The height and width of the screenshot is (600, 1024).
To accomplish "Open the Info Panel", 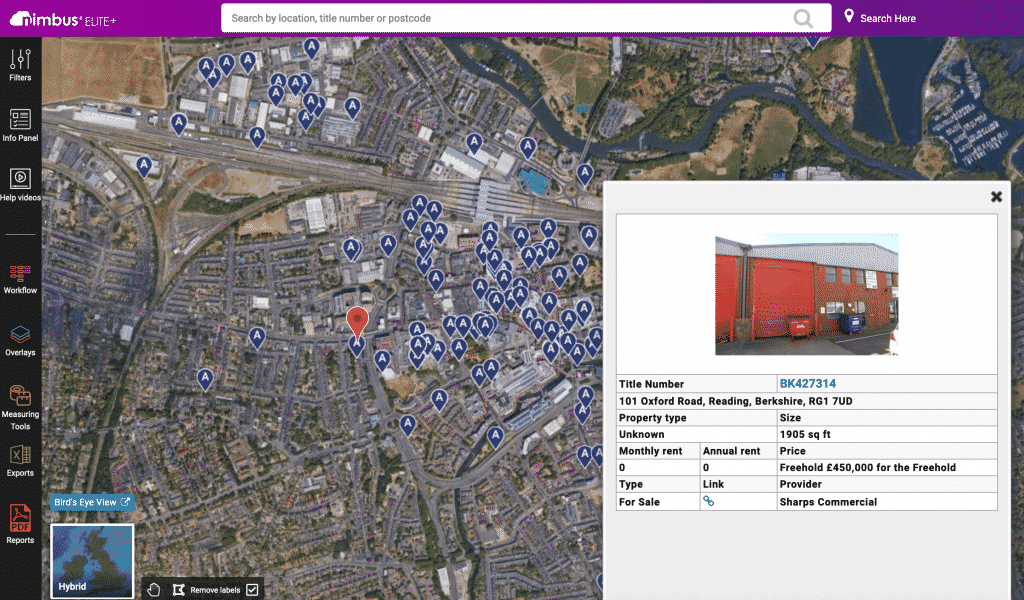I will [x=20, y=122].
